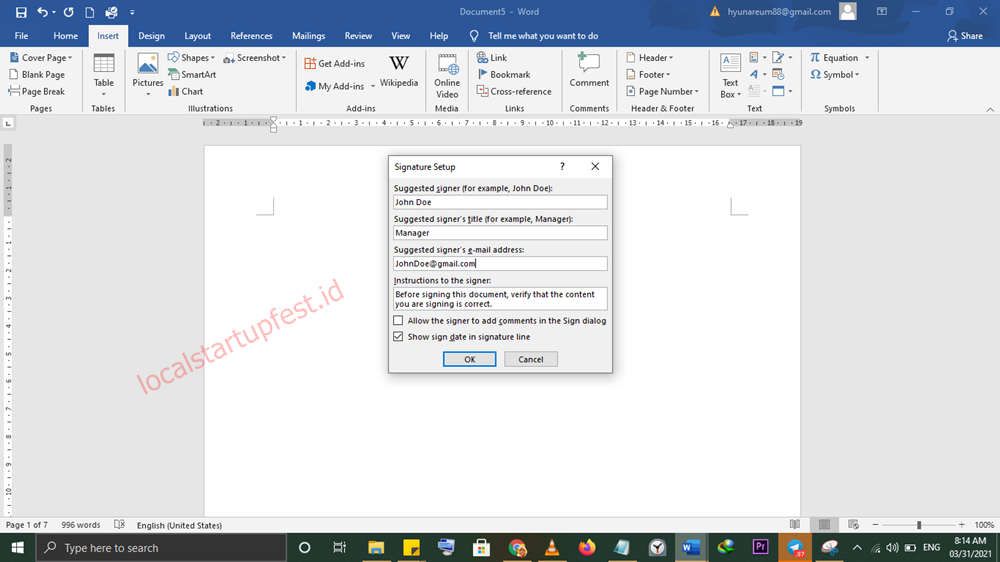
Task: Open the proofing errors icon in status bar
Action: click(x=119, y=524)
